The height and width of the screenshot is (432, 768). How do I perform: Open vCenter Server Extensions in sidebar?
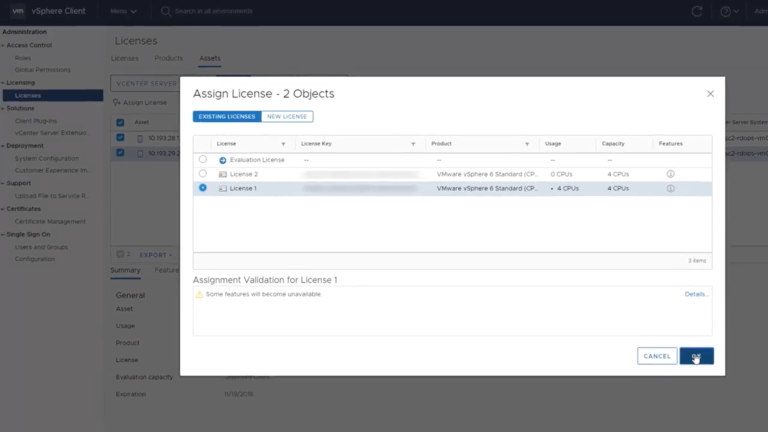51,133
